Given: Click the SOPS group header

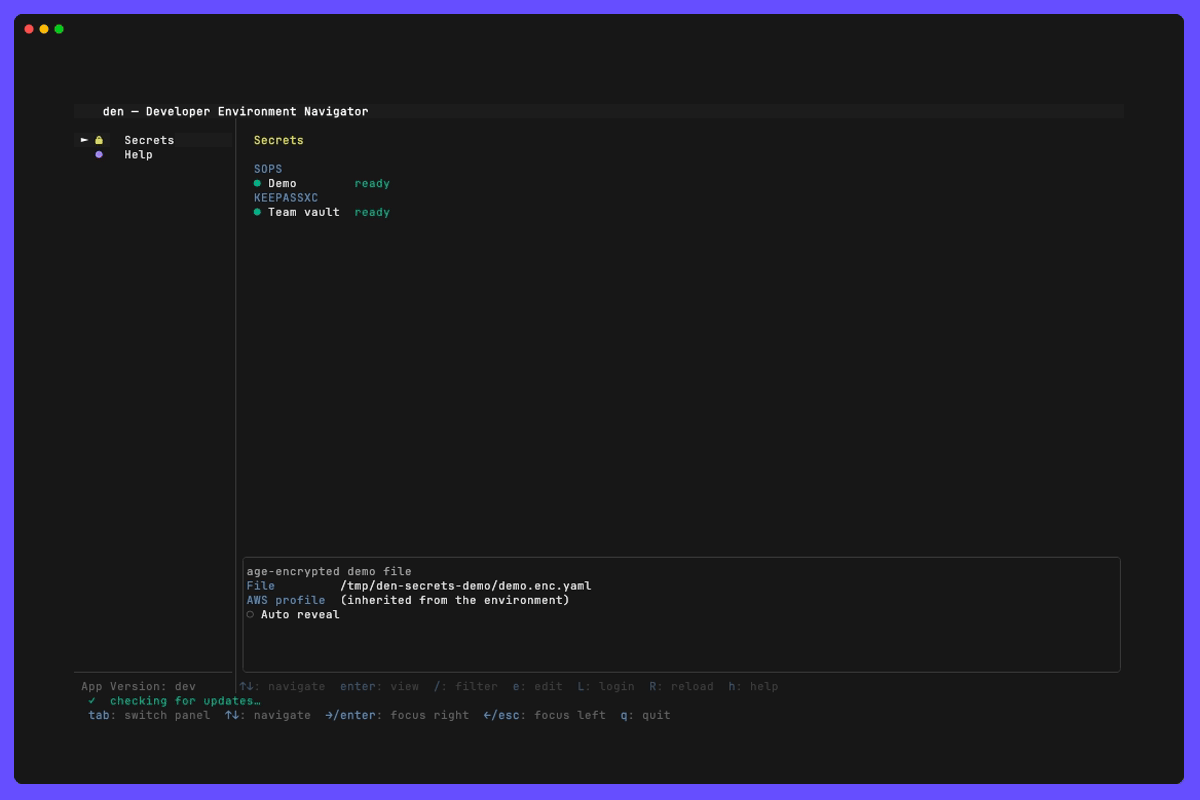Looking at the screenshot, I should 268,169.
